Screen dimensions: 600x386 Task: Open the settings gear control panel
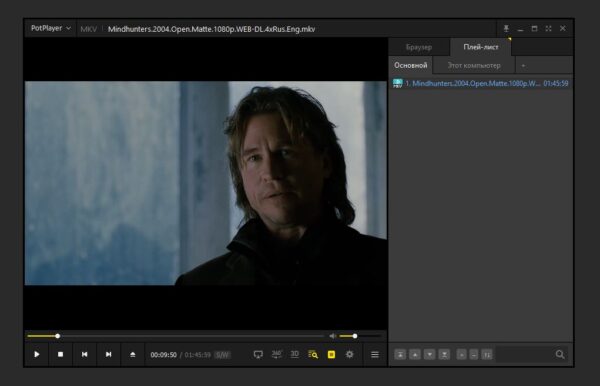tap(349, 355)
